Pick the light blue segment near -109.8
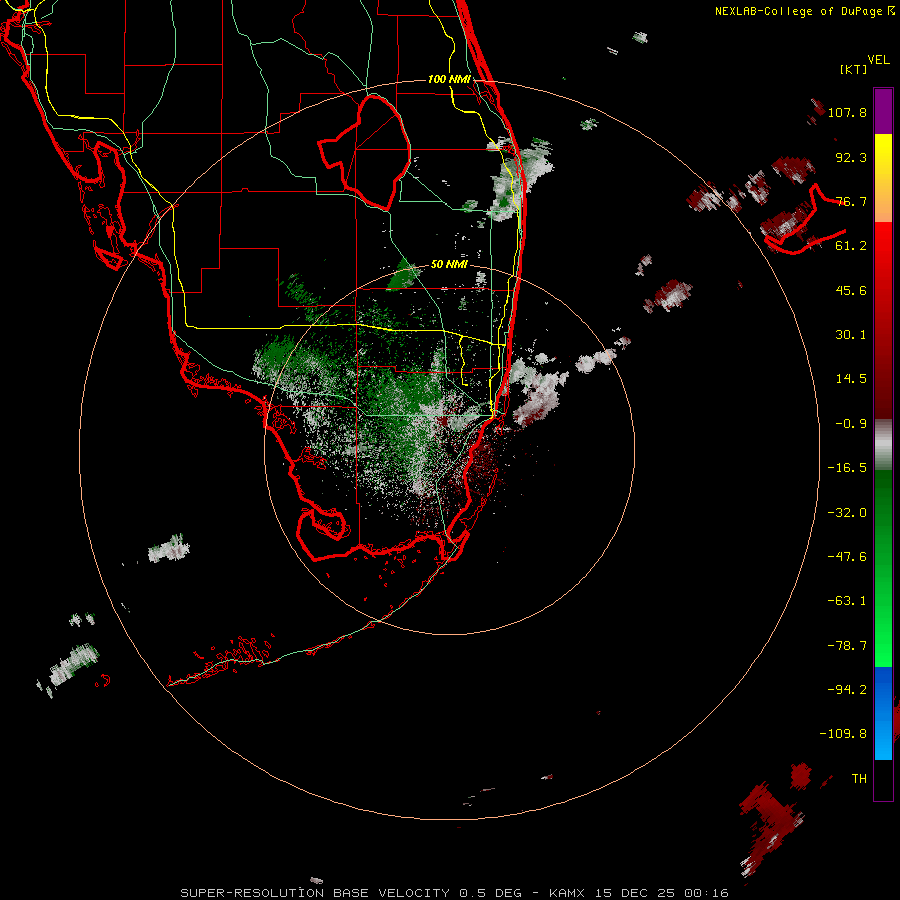The height and width of the screenshot is (900, 900). [883, 738]
